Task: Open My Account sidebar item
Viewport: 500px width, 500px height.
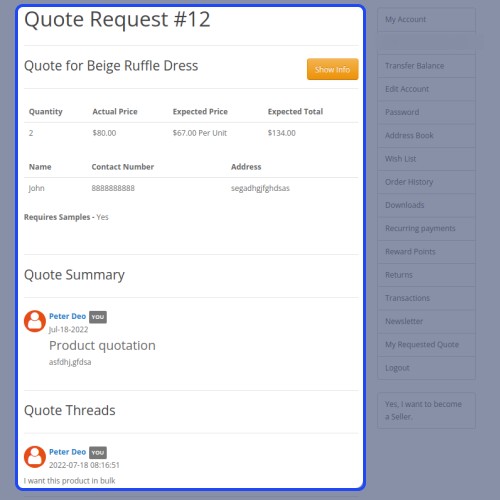Action: 426,20
